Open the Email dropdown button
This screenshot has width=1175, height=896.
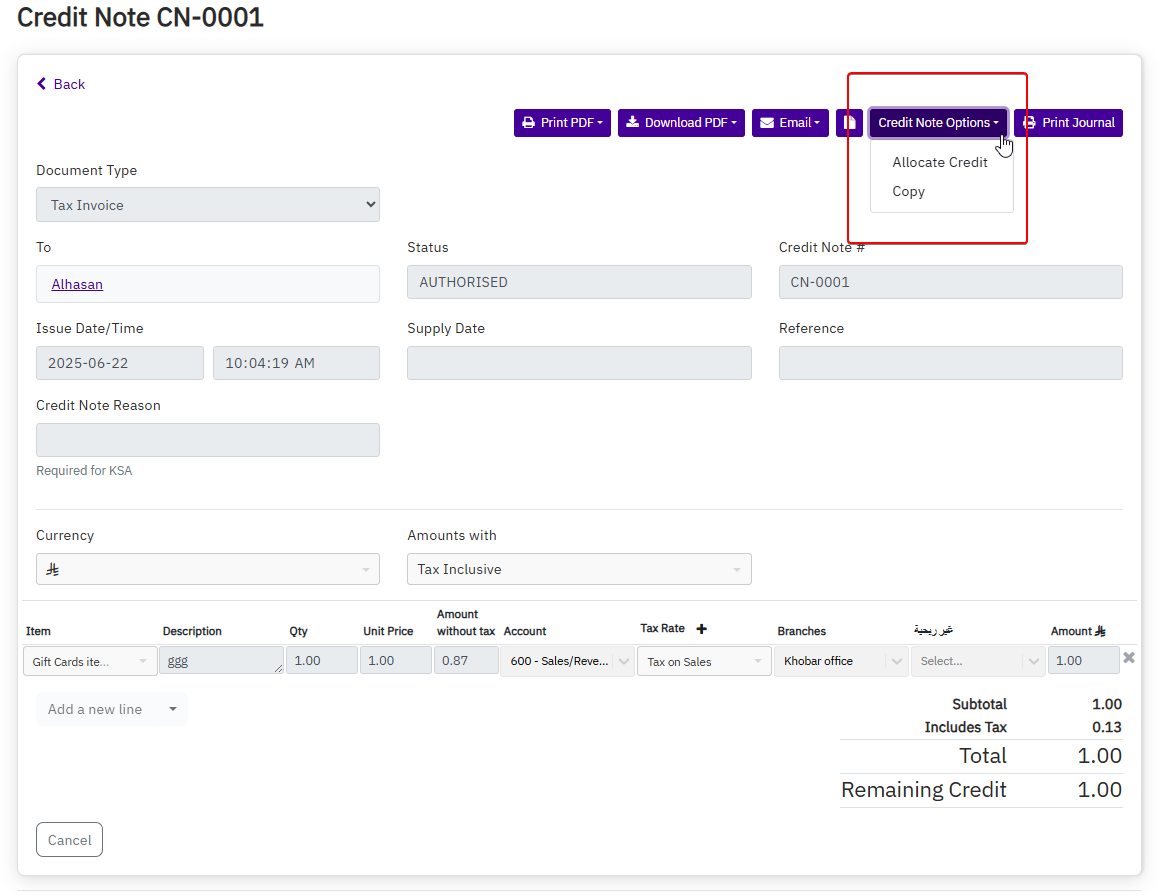[790, 123]
